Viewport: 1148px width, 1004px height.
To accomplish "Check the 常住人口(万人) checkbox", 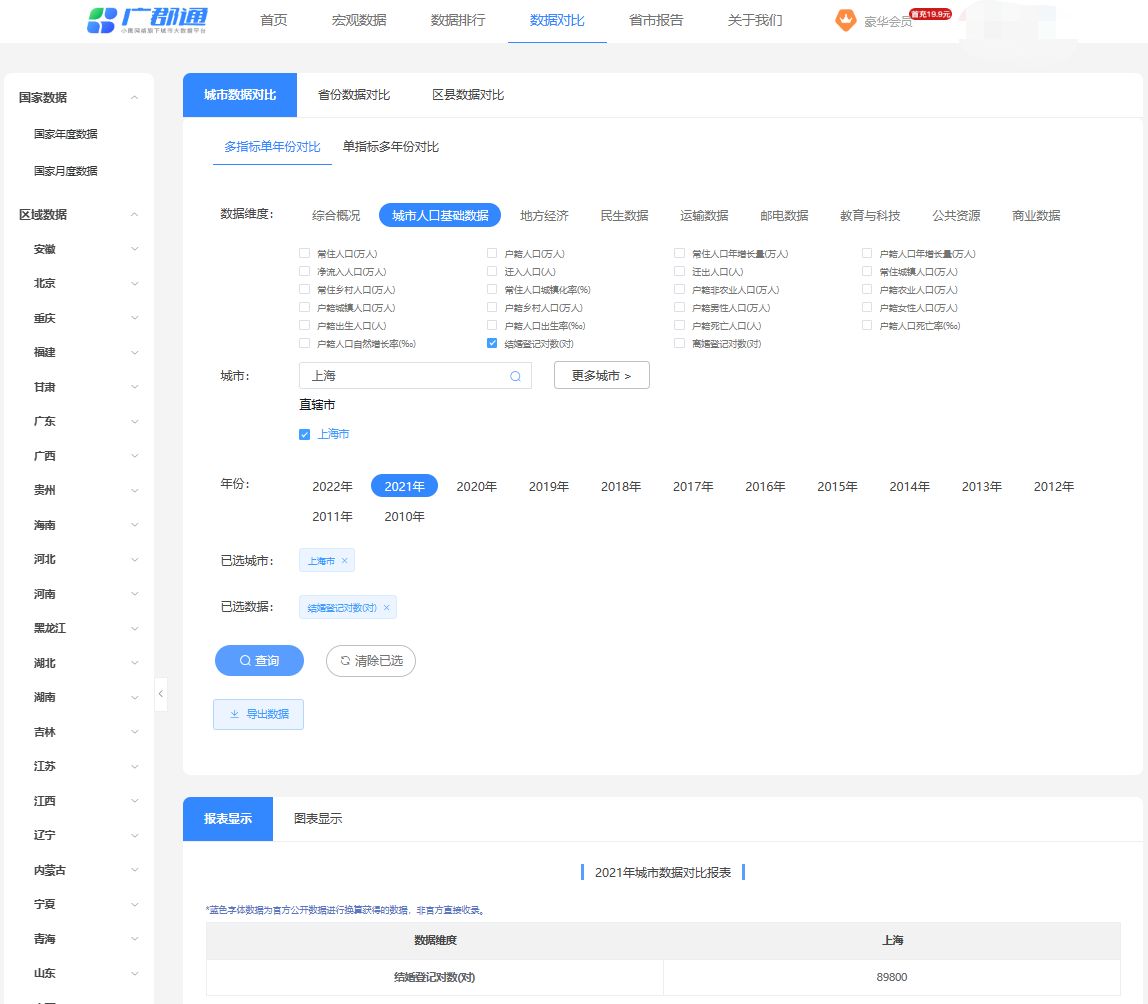I will (304, 253).
